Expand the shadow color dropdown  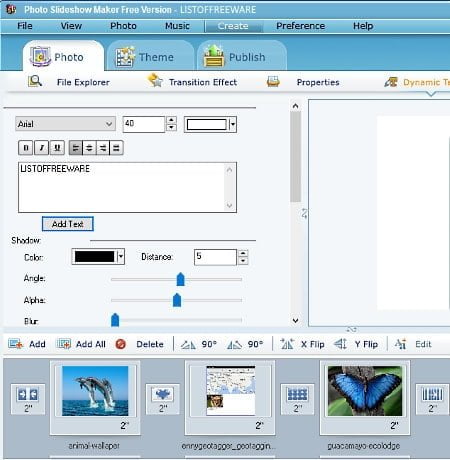tap(121, 257)
